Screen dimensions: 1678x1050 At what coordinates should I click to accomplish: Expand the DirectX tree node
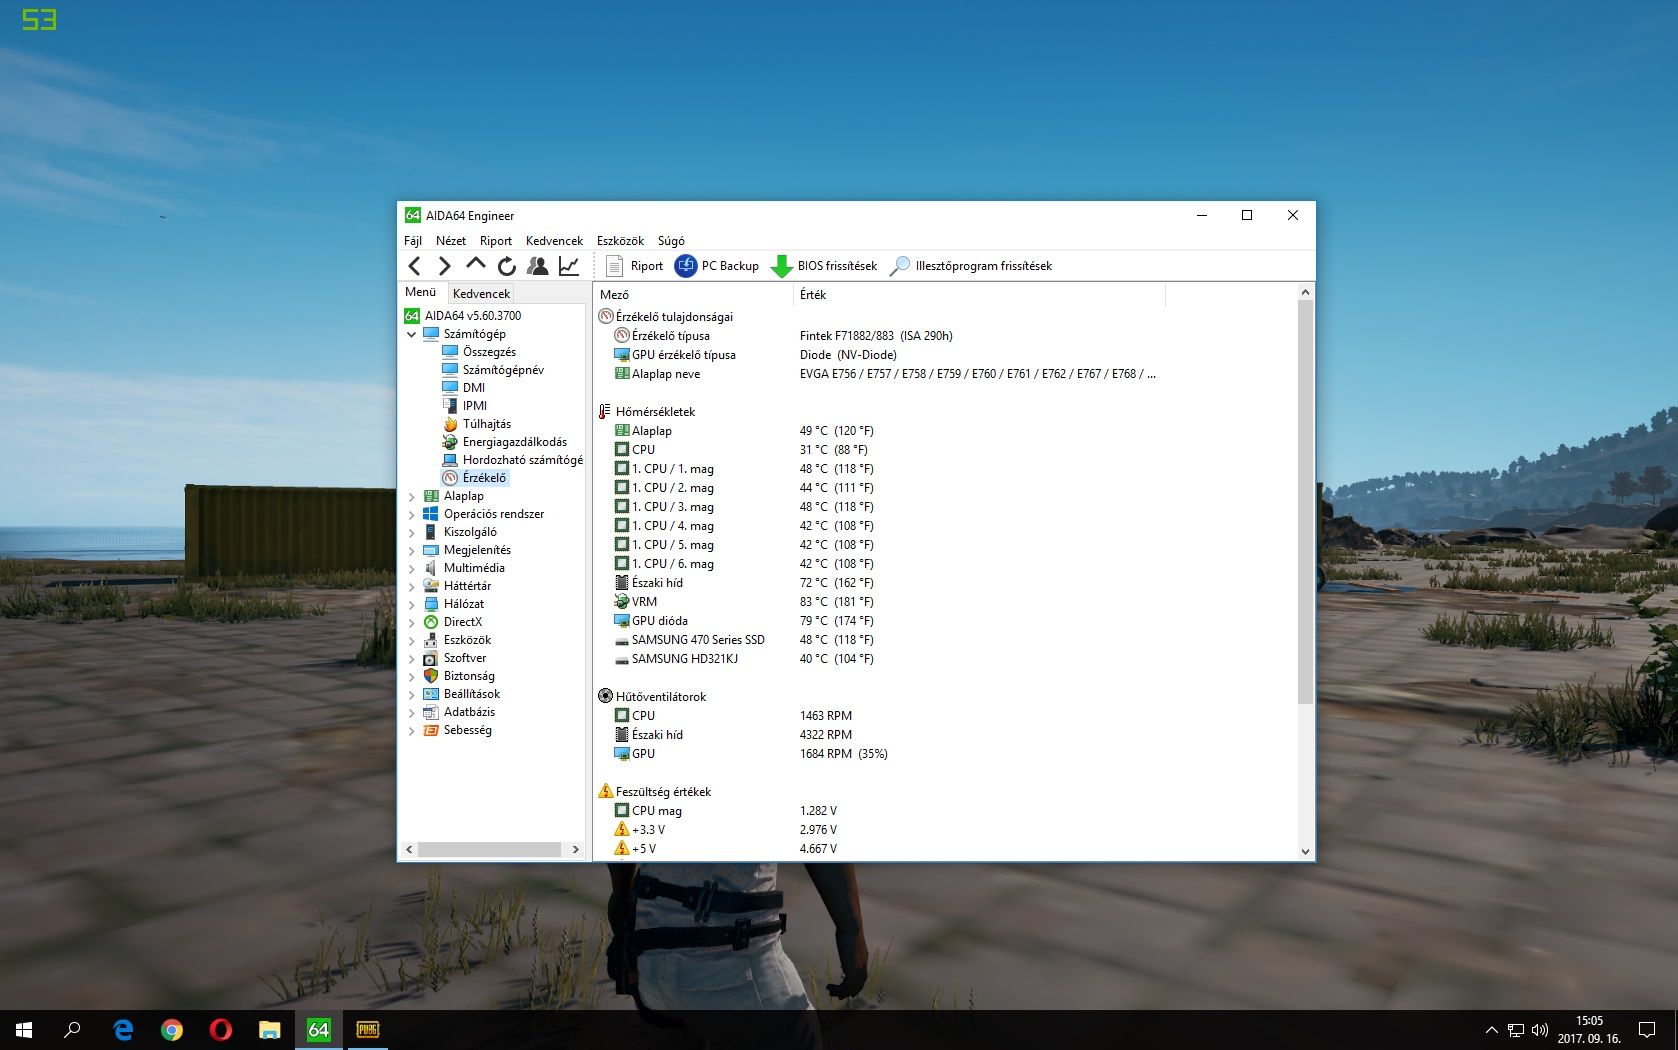(411, 622)
